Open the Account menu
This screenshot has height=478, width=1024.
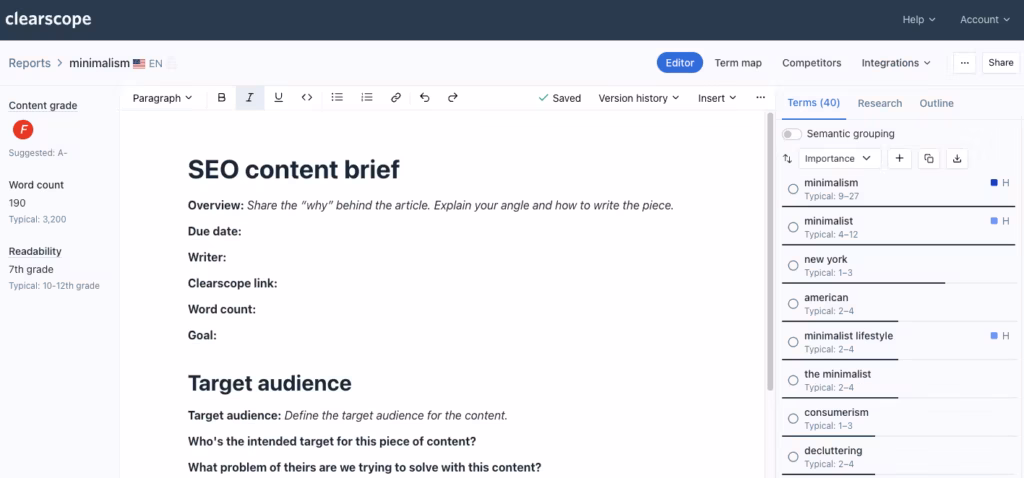point(985,20)
